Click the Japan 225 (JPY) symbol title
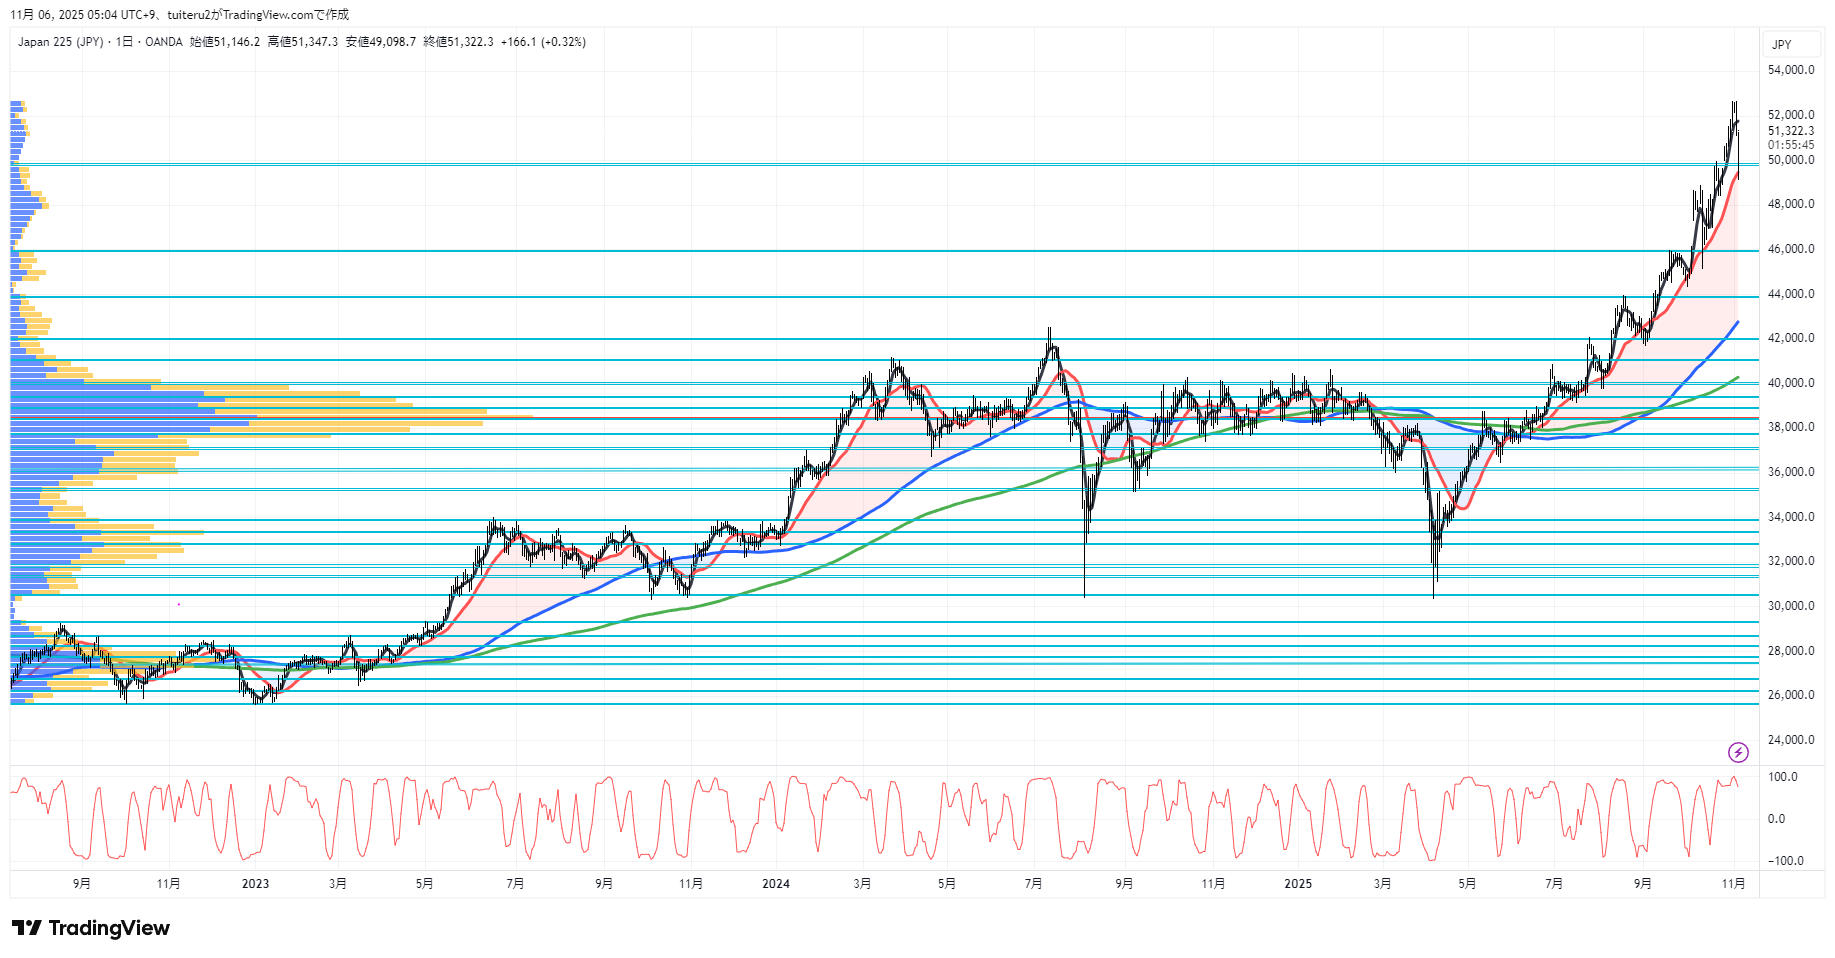1835x958 pixels. [60, 42]
